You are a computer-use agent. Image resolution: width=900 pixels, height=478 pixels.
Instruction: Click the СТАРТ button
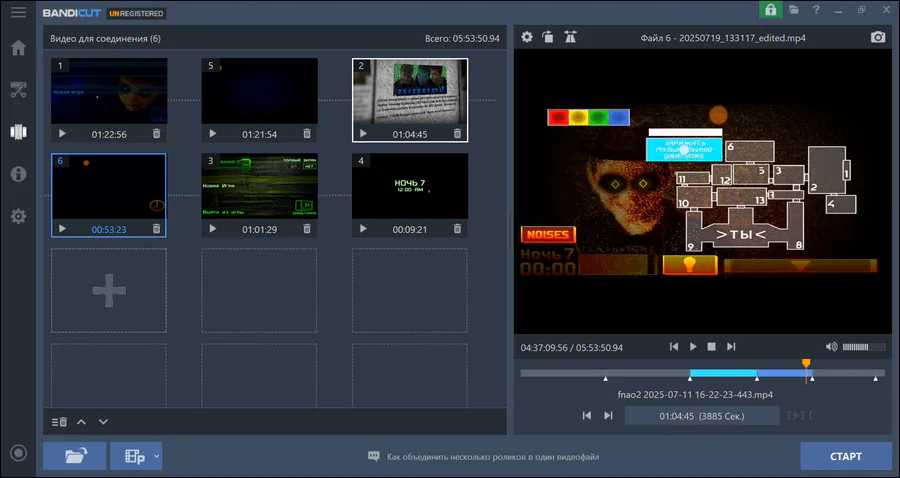tap(845, 456)
